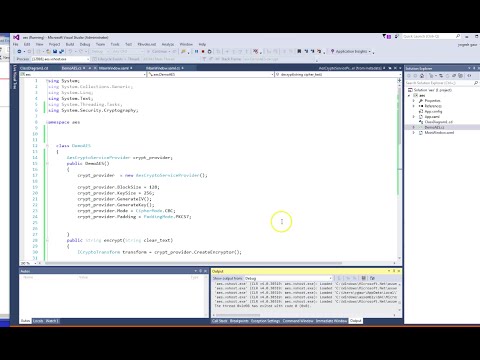This screenshot has height=360, width=480.
Task: Open the Edit menu
Action: click(27, 44)
